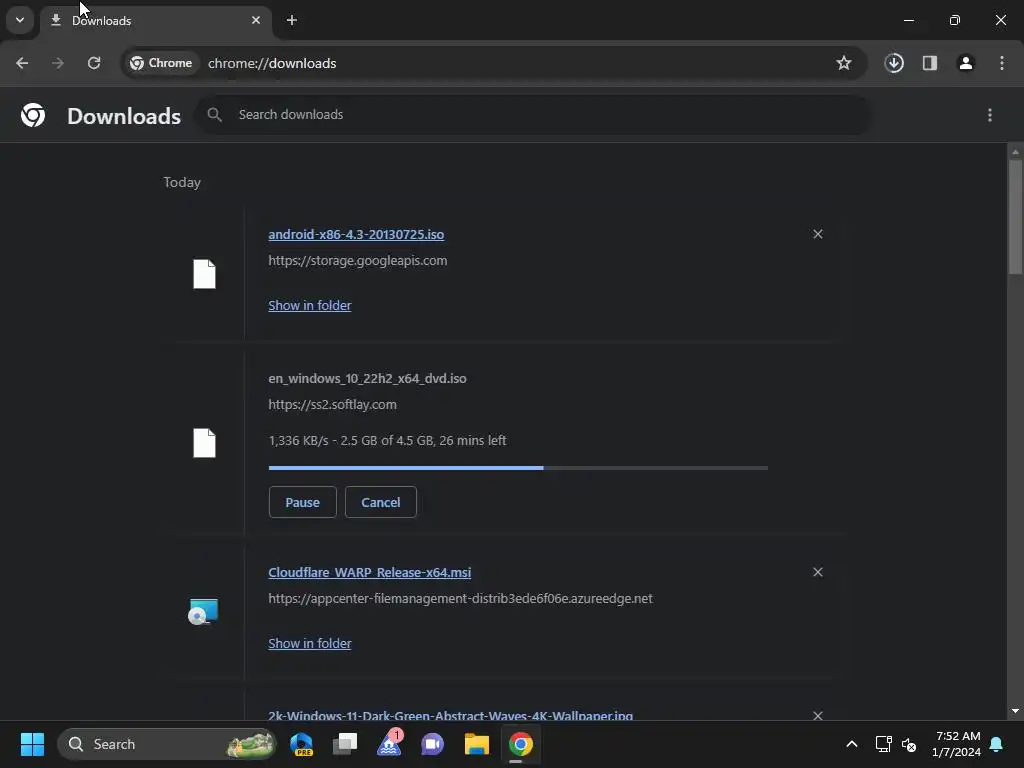Remove Cloudflare WARP msi from list

(818, 573)
